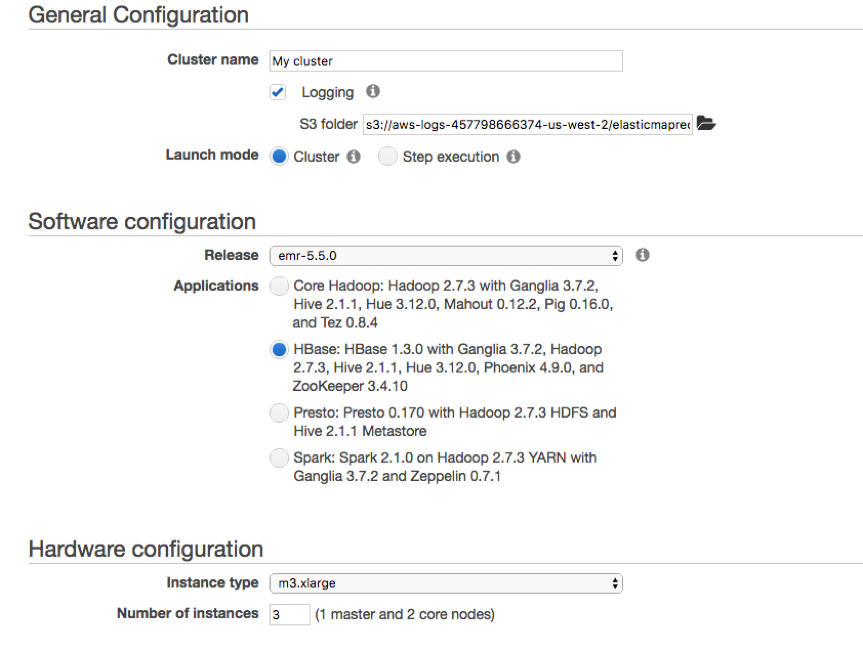
Task: Click the info icon beside Step execution
Action: point(513,157)
